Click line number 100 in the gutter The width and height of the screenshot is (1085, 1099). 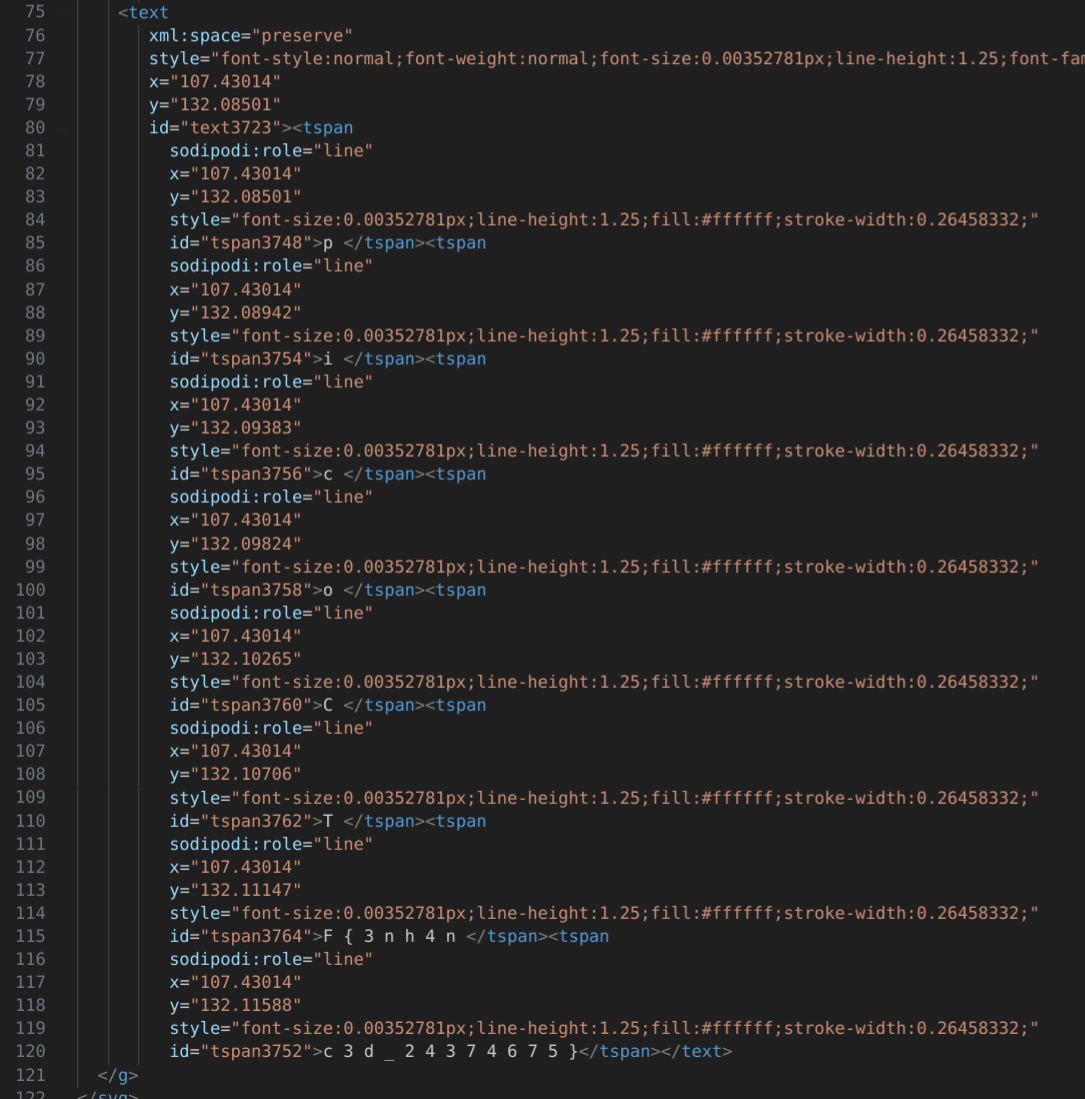[x=31, y=590]
